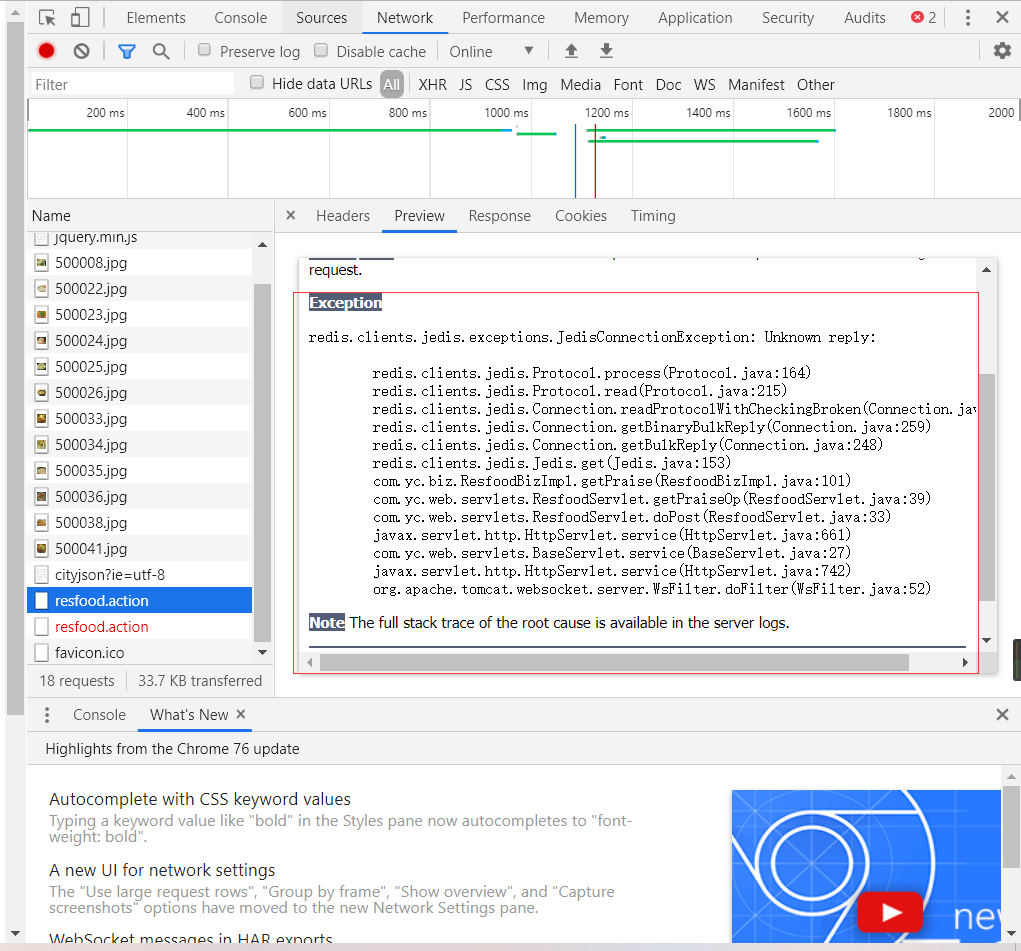Switch to Elements panel tab
The image size is (1021, 951).
coord(156,18)
